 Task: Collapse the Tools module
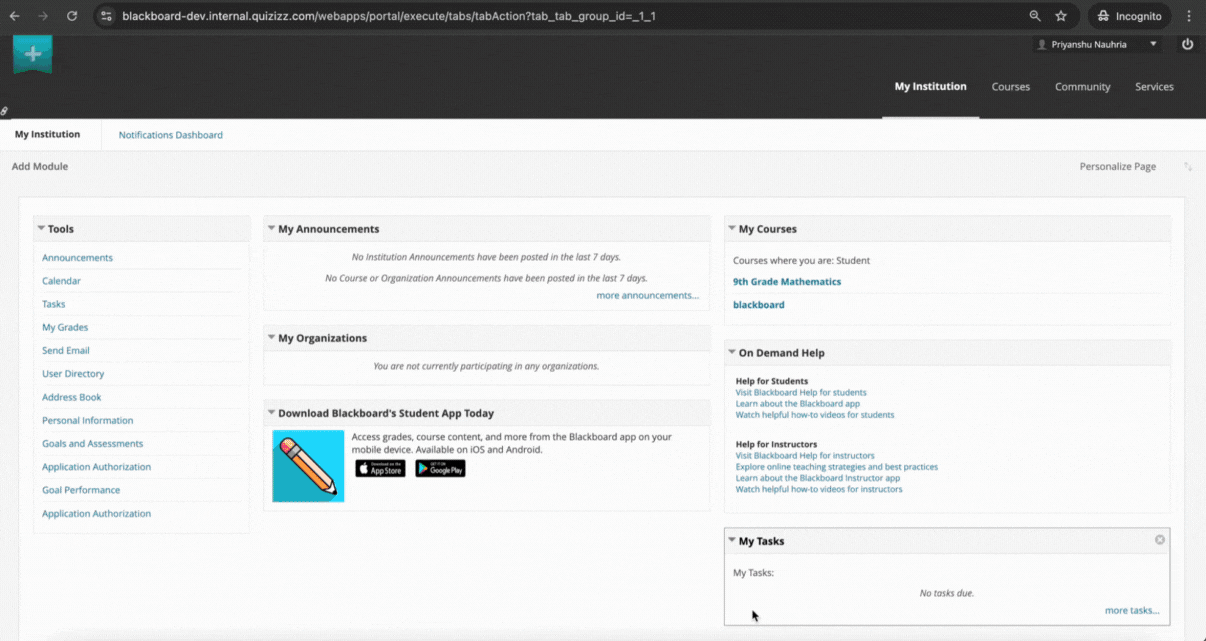[41, 228]
